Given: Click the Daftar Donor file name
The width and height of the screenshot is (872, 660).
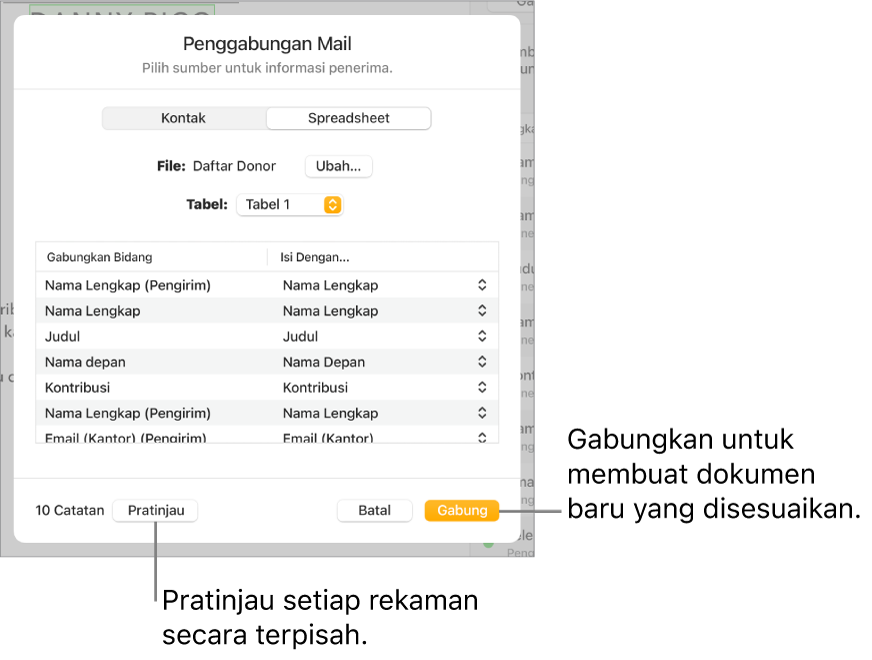Looking at the screenshot, I should coord(234,166).
